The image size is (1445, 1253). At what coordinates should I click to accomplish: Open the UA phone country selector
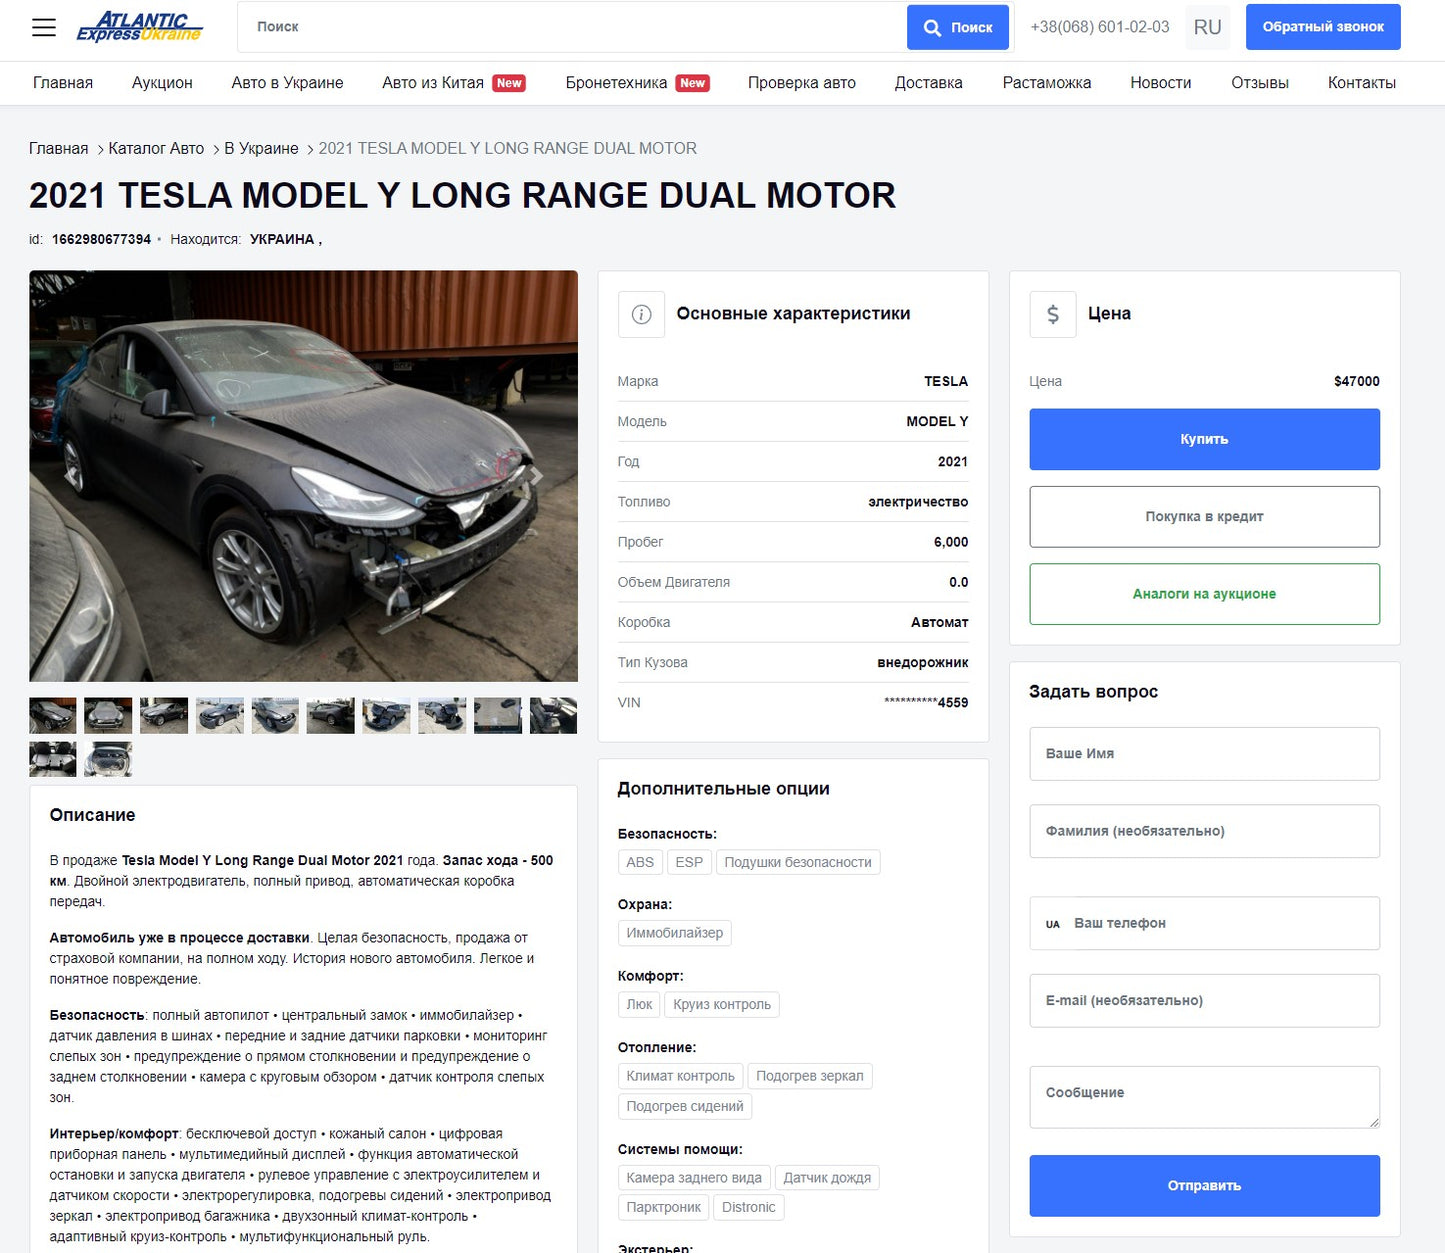pyautogui.click(x=1053, y=924)
